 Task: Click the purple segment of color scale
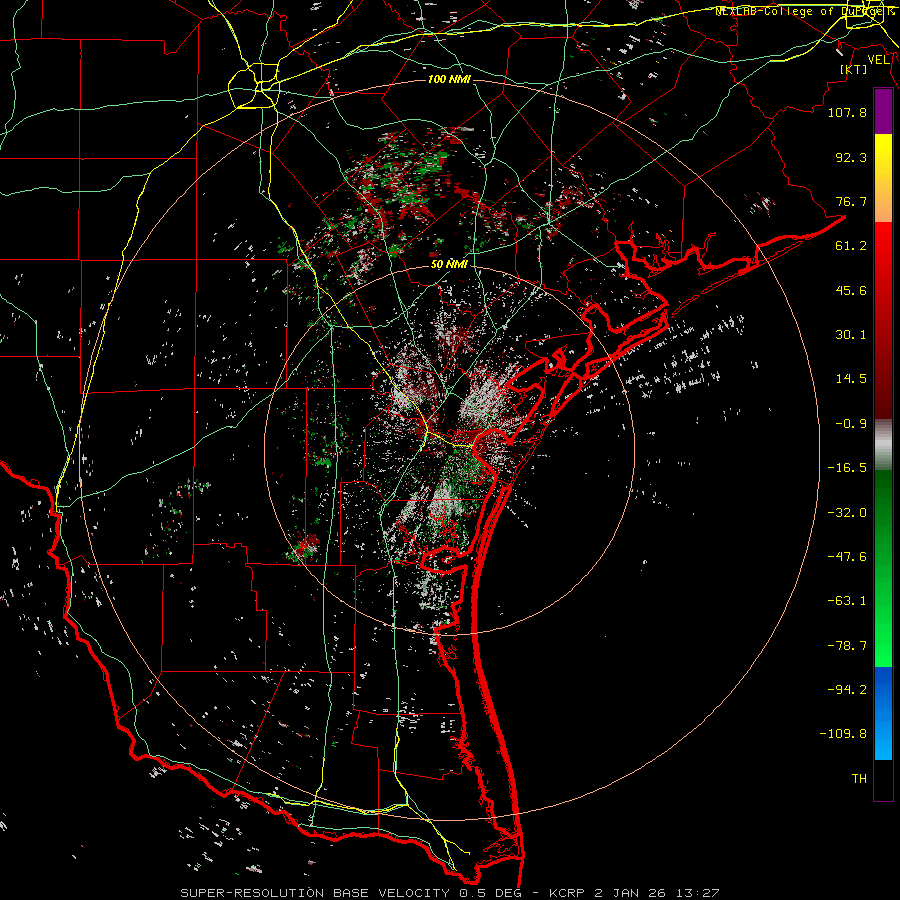click(883, 111)
